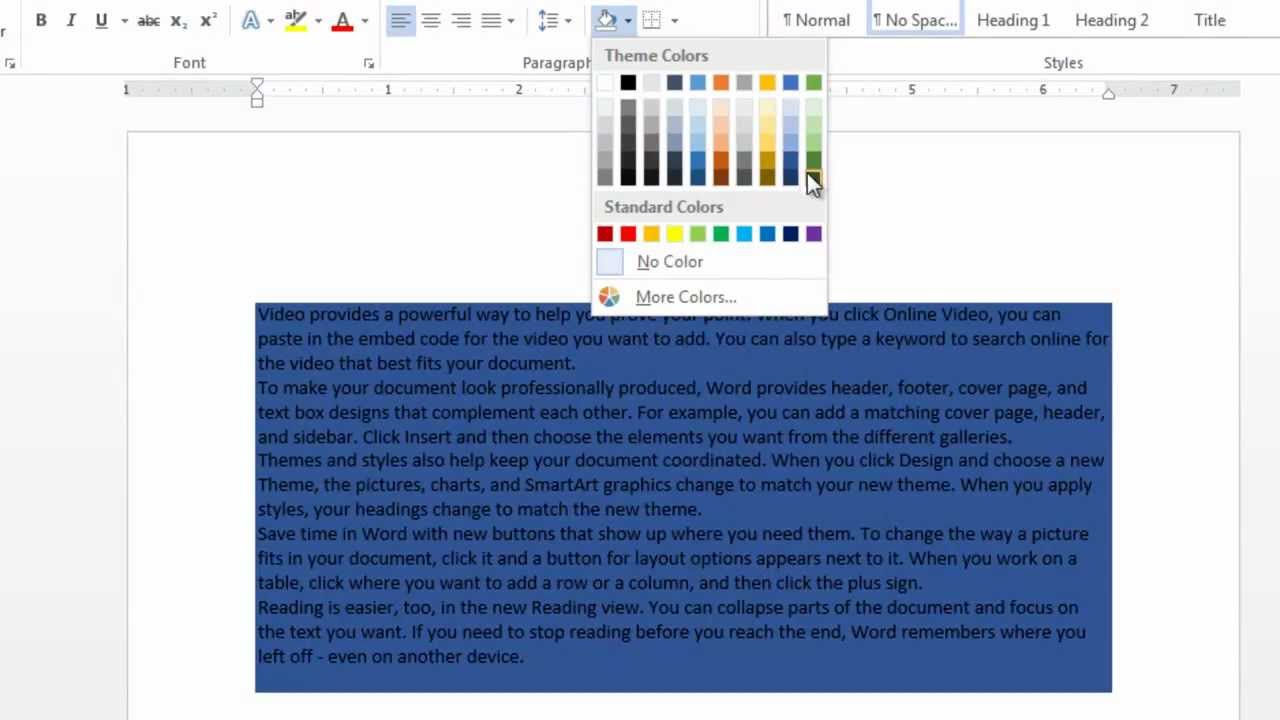The image size is (1280, 720).
Task: Center the paragraph text
Action: 431,20
